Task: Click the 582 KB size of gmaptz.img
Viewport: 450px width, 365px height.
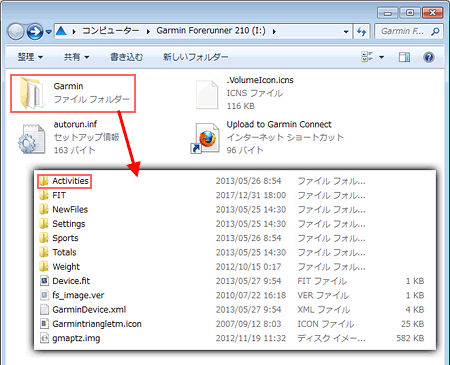Action: pos(410,338)
